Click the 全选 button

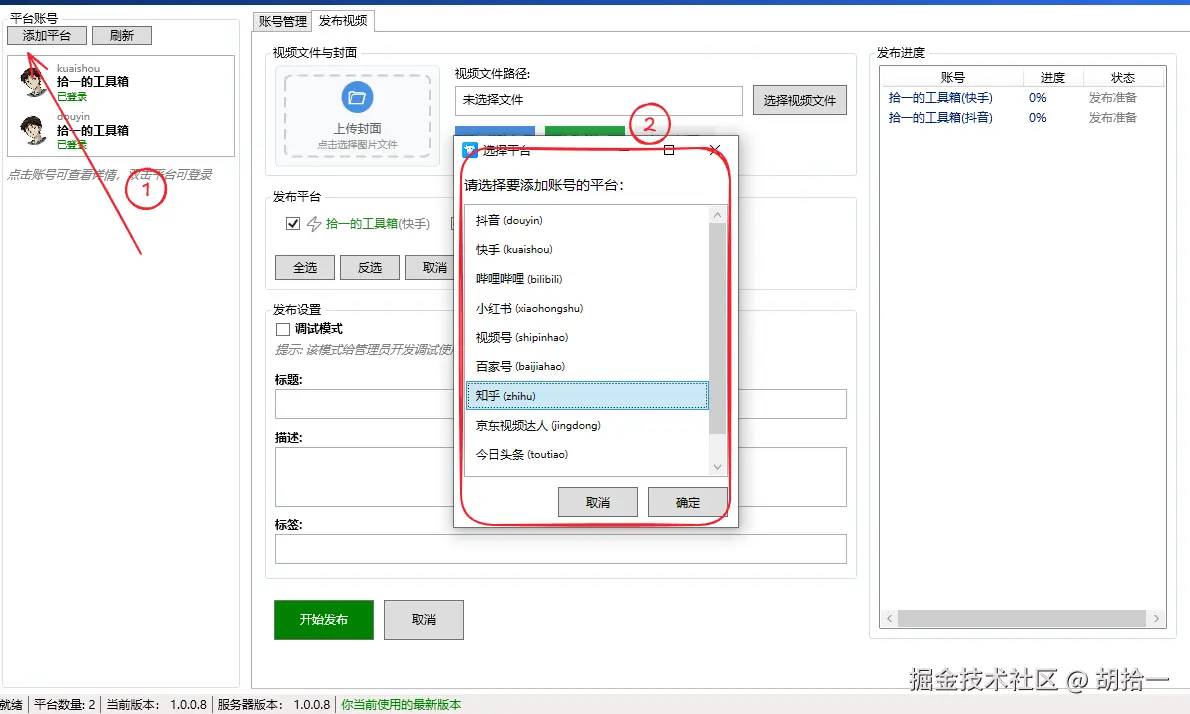(305, 268)
